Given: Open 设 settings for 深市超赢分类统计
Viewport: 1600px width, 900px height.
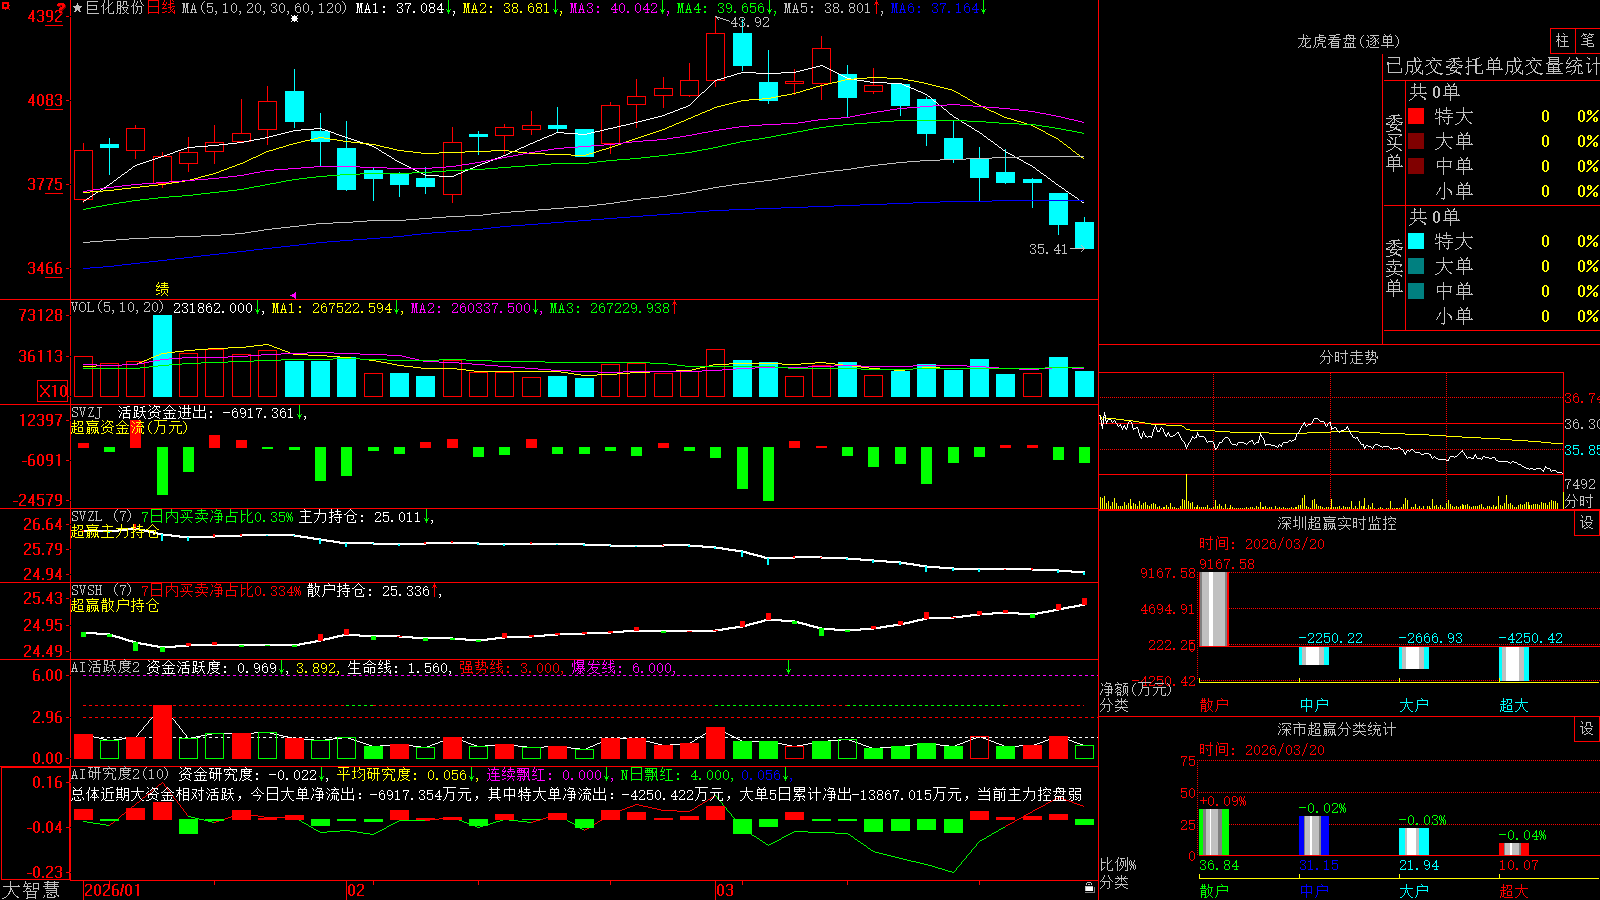Looking at the screenshot, I should 1587,729.
